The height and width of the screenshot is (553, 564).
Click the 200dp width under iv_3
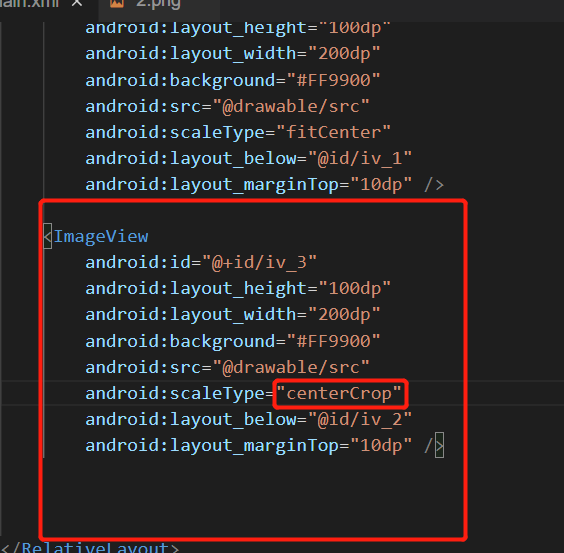point(344,314)
